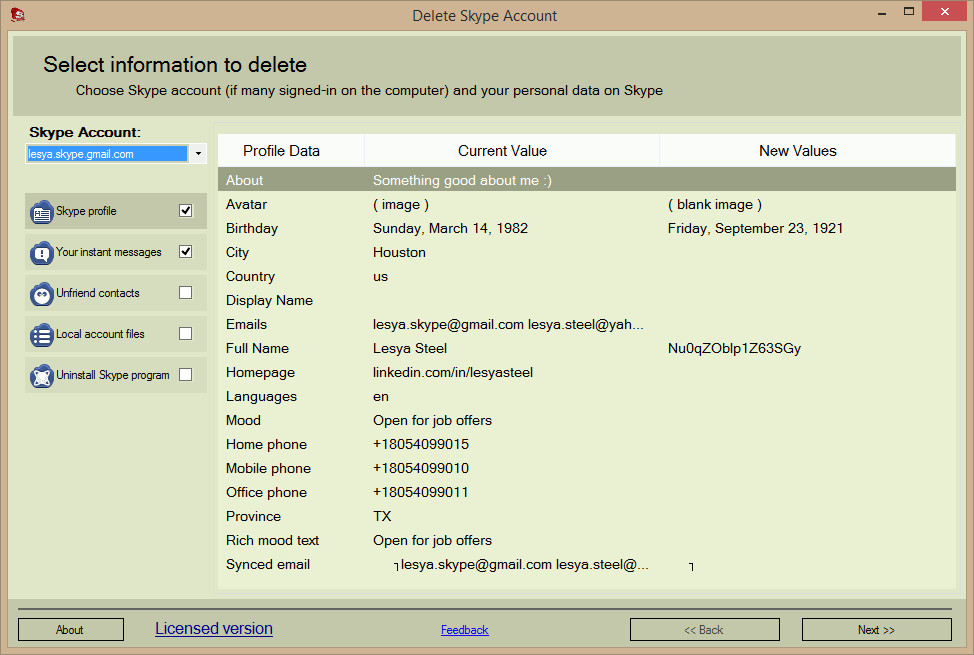The height and width of the screenshot is (655, 974).
Task: Uncheck the Skype profile checkbox
Action: click(185, 211)
